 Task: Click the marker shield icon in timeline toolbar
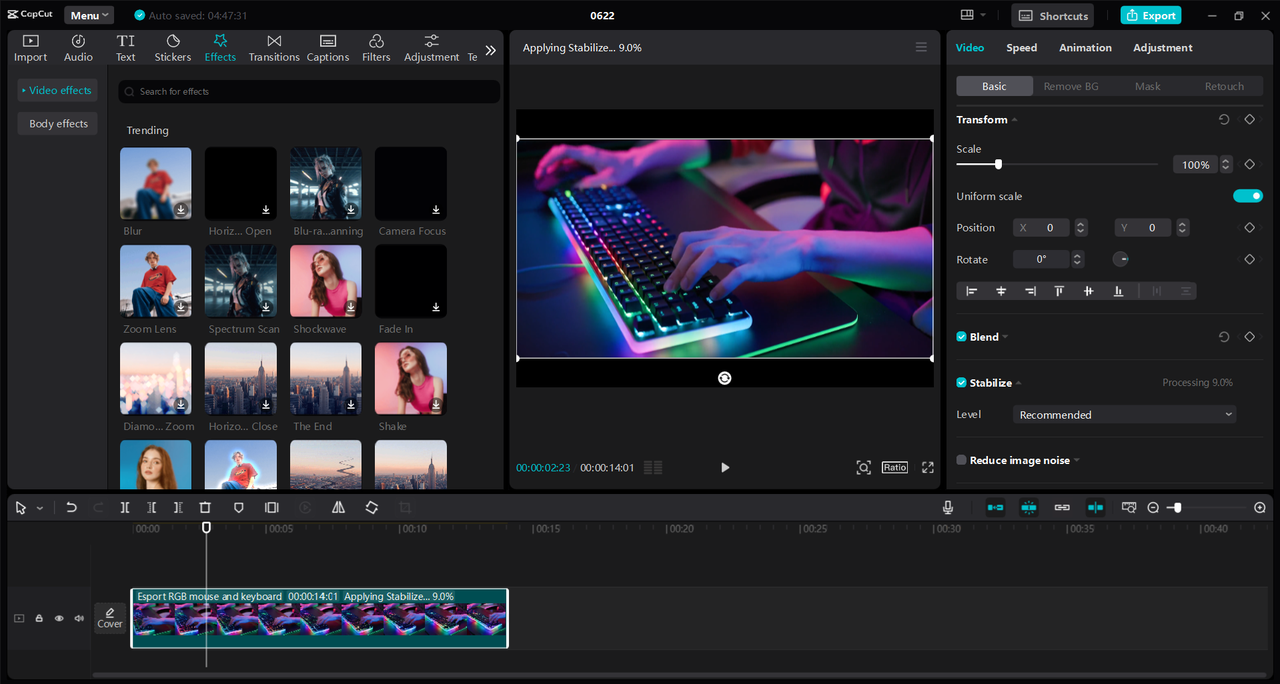click(x=238, y=508)
